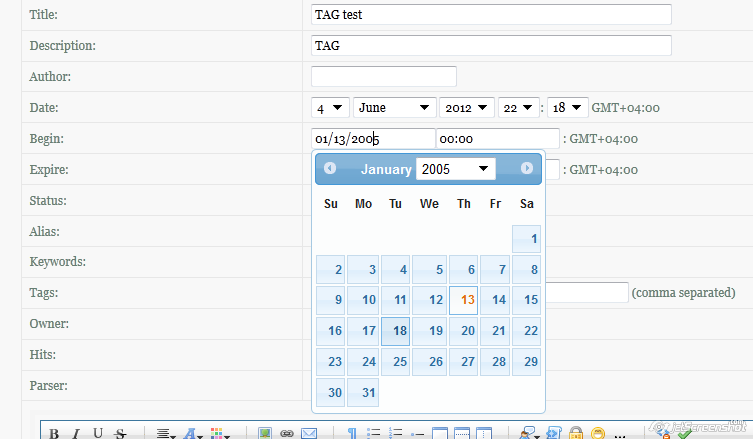Image resolution: width=753 pixels, height=439 pixels.
Task: Select January 2 in the calendar
Action: tap(330, 269)
